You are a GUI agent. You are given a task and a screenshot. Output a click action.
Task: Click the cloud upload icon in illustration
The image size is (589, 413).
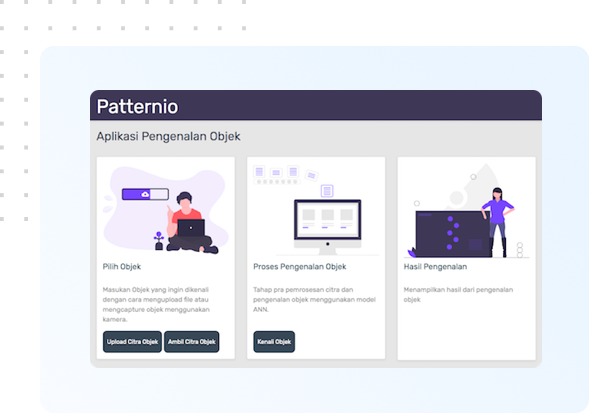pyautogui.click(x=145, y=194)
